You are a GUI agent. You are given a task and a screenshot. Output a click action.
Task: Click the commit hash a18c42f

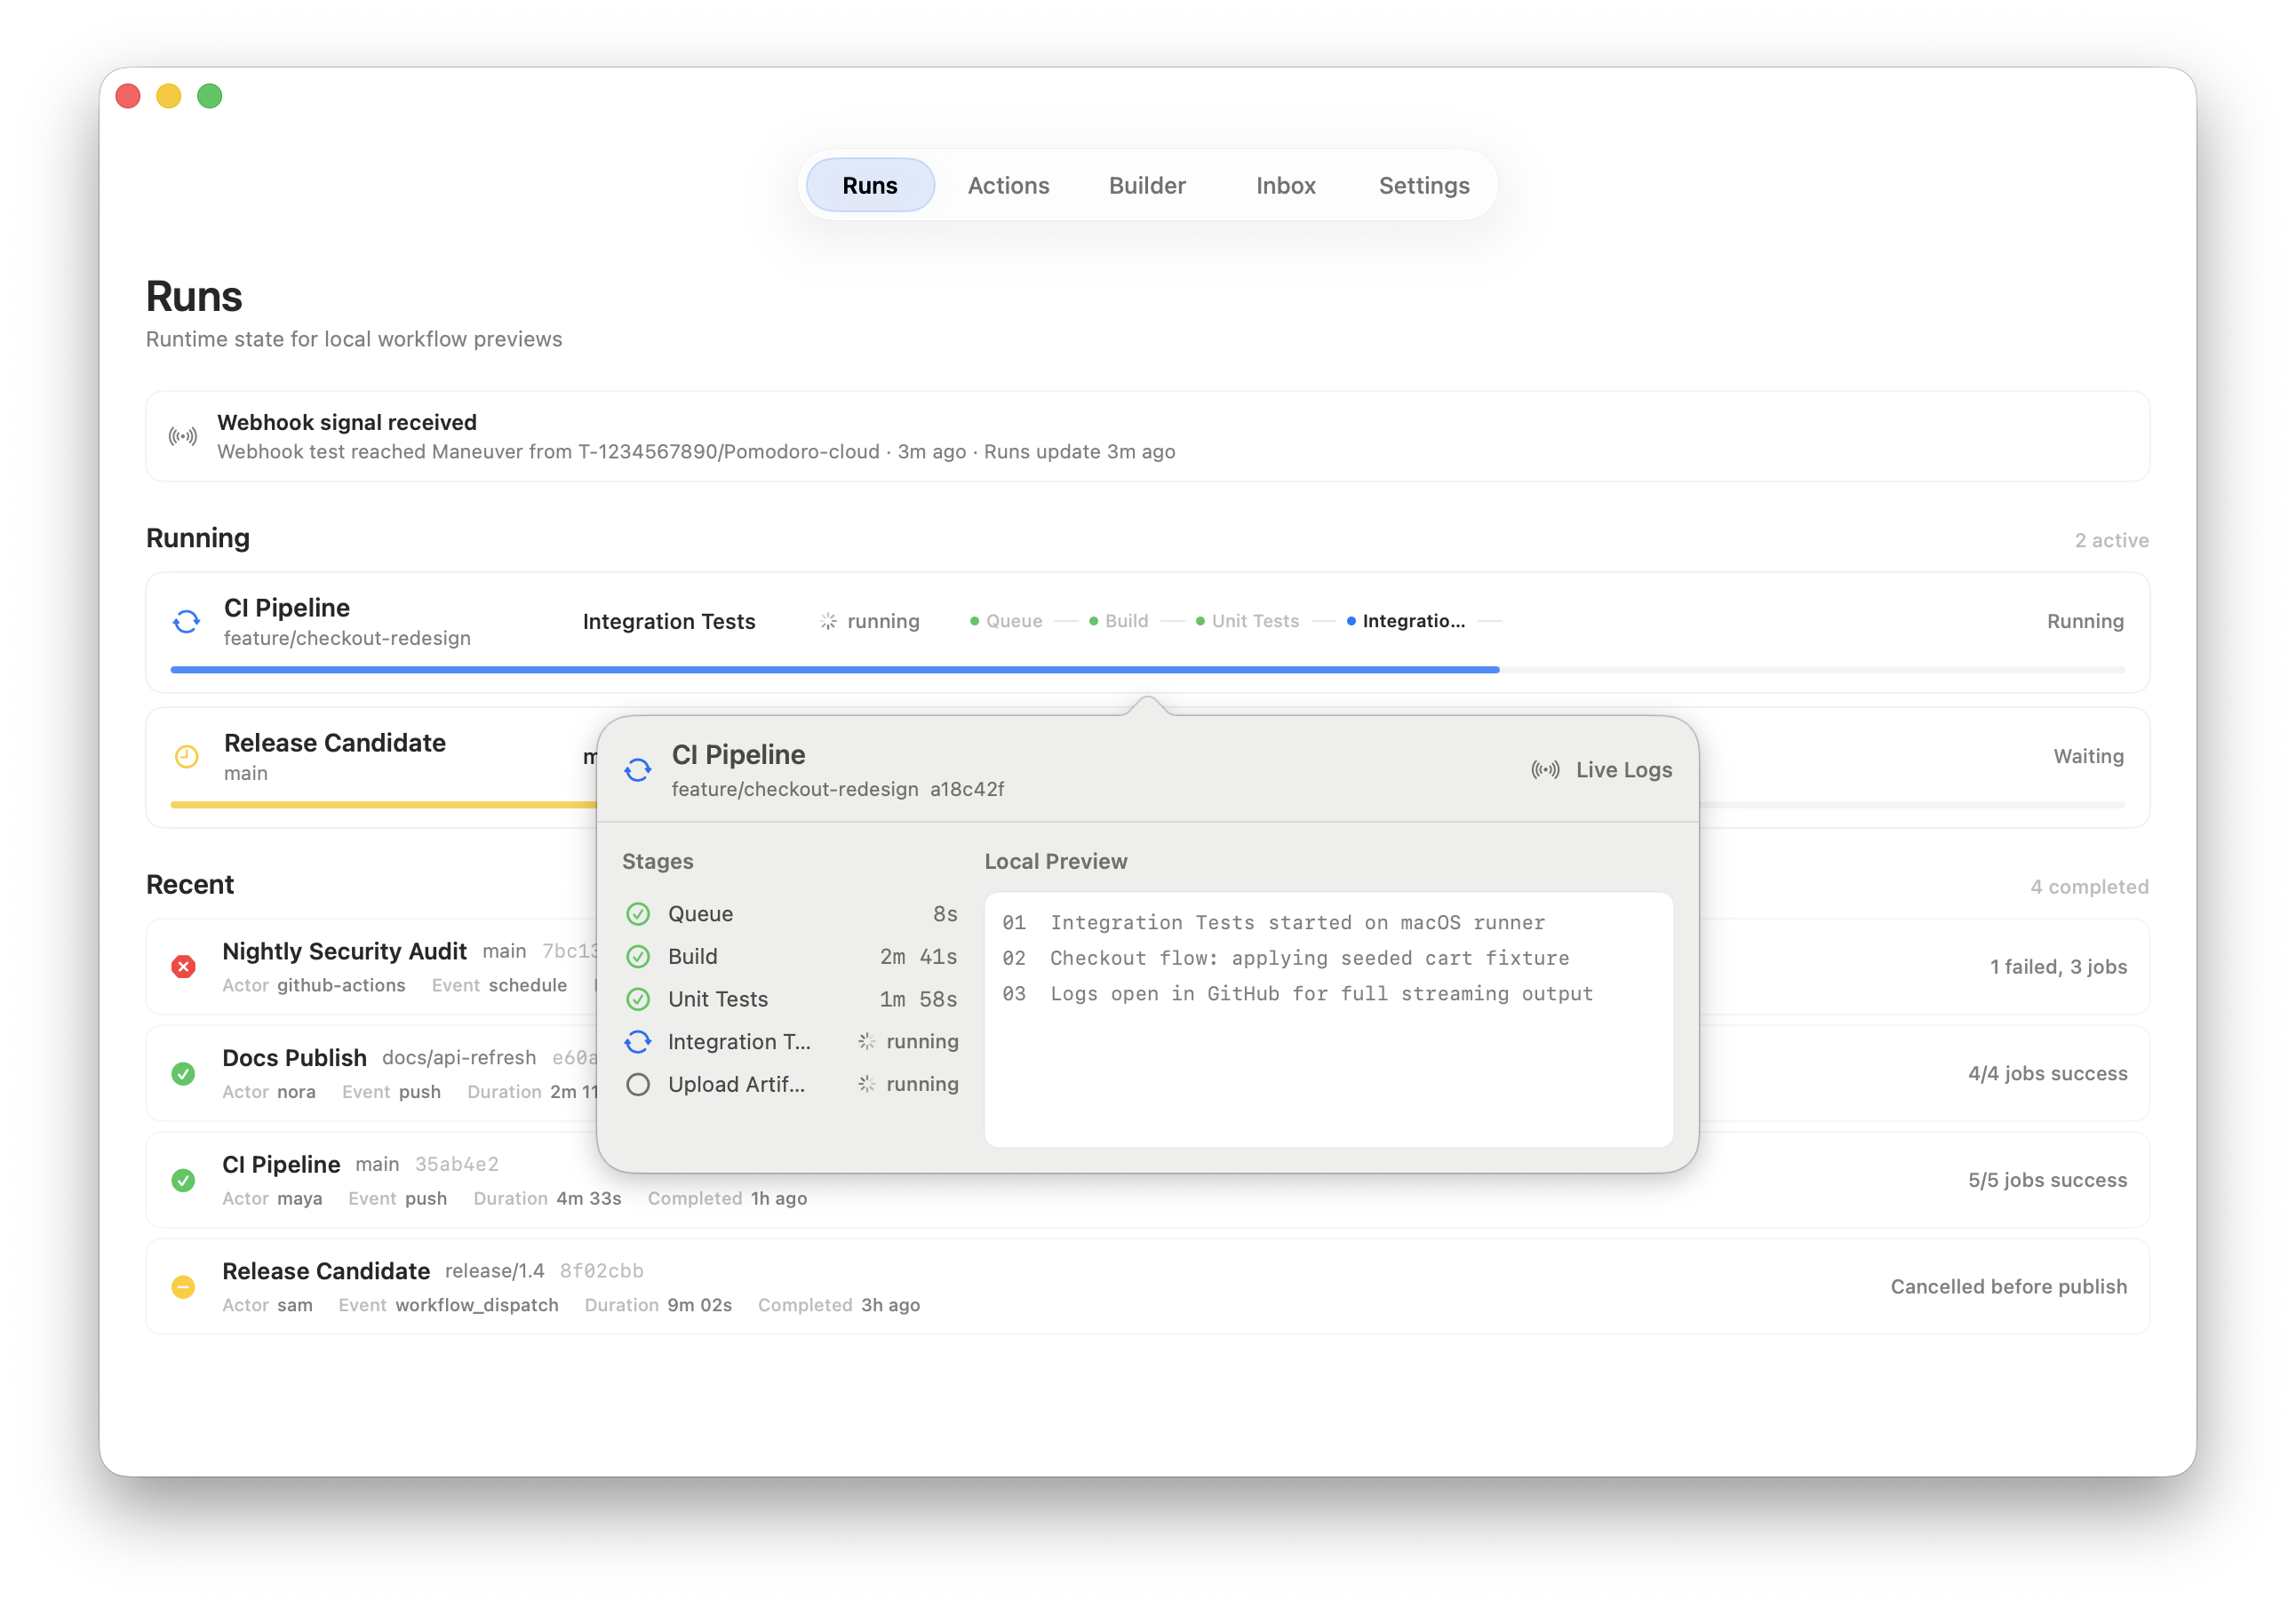(967, 789)
